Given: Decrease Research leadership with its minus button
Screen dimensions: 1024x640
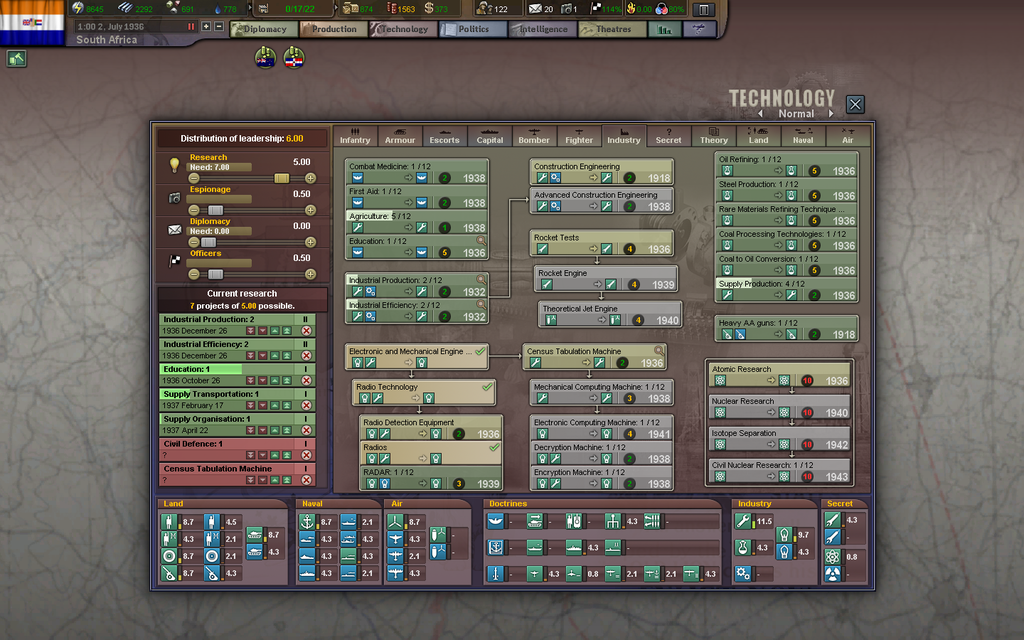Looking at the screenshot, I should (194, 178).
